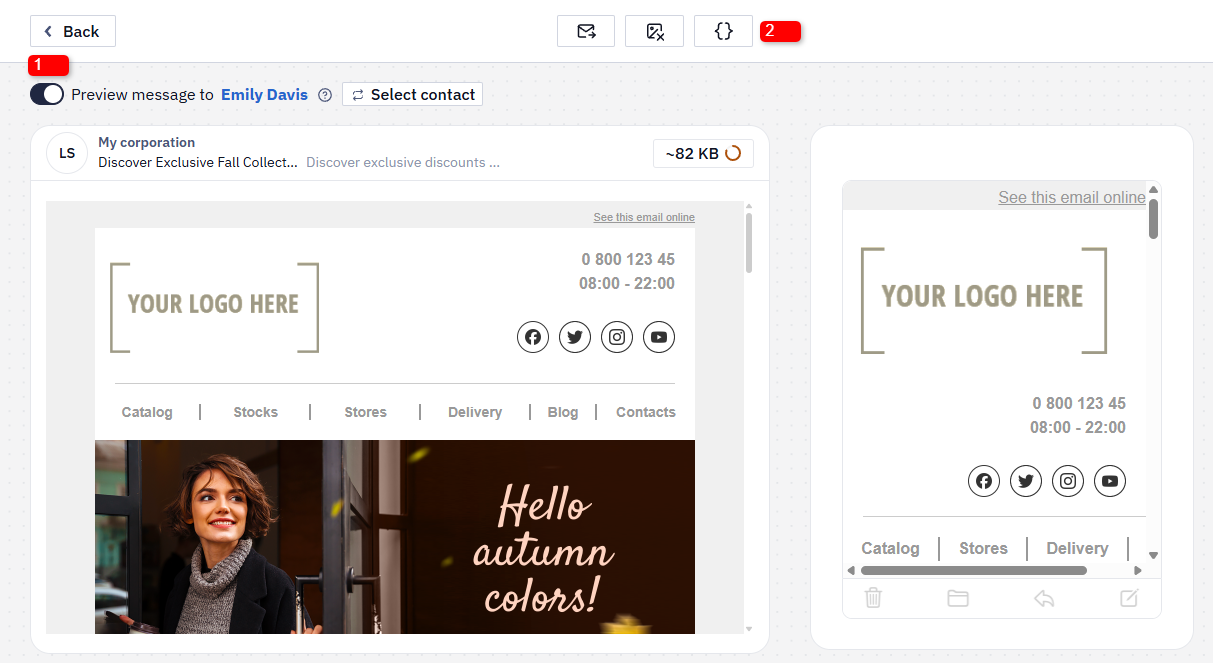Open Delivery item in mobile preview

click(1077, 548)
